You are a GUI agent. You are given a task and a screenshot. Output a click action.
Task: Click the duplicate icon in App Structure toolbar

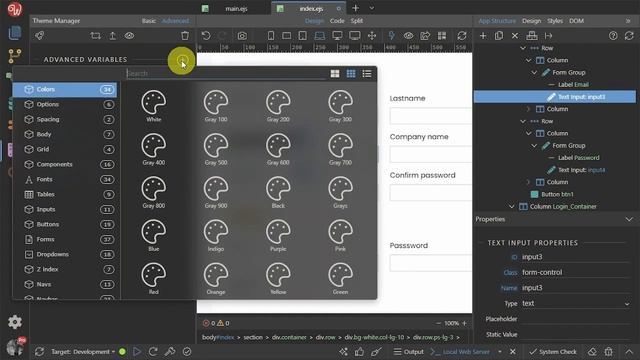point(499,36)
